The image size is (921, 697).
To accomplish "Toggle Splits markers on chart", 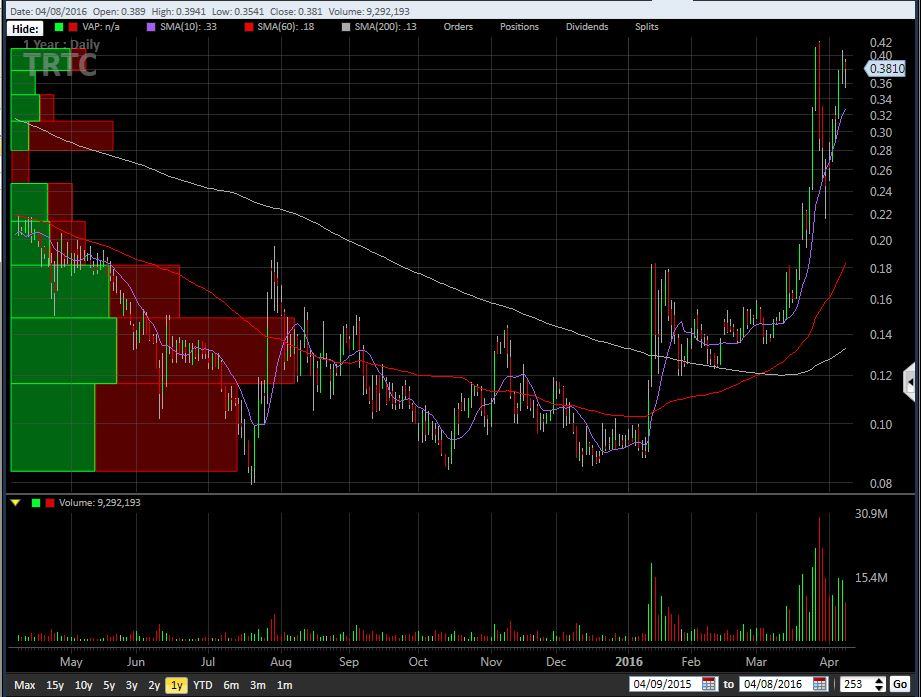I will [x=647, y=27].
